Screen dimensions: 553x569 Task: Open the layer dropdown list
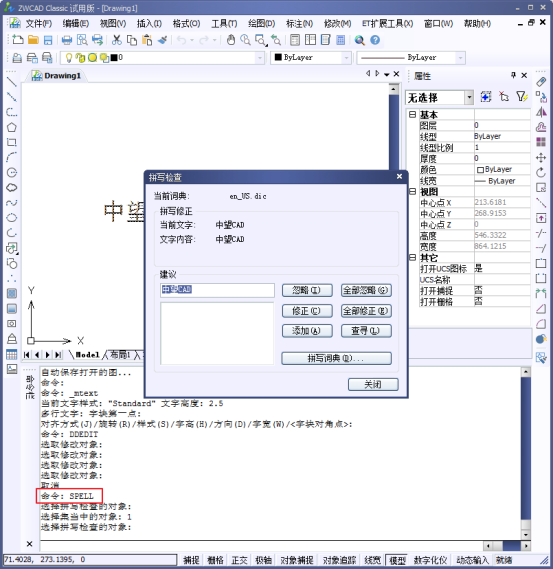259,58
